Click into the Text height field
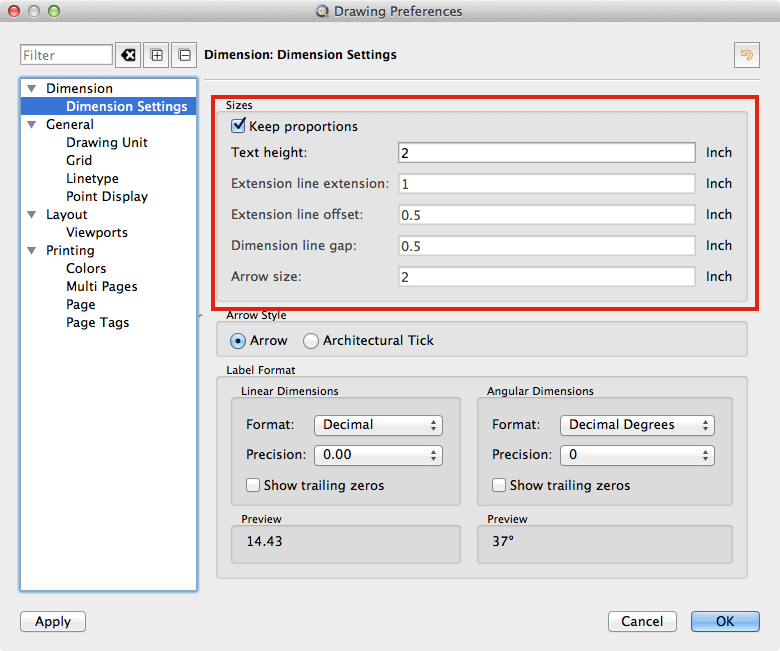 tap(546, 153)
